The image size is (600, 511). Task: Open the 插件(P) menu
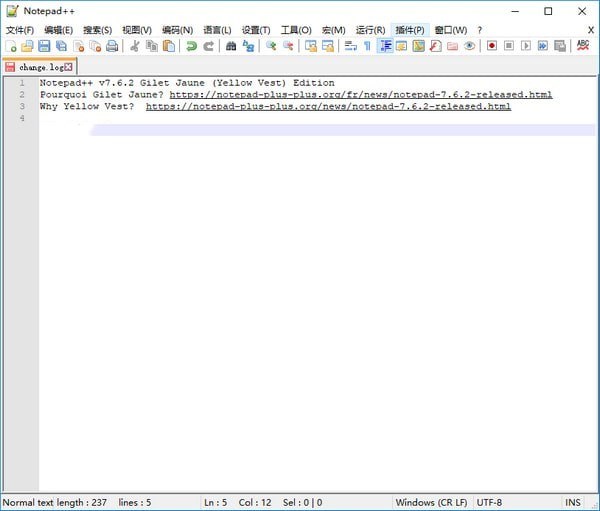(x=410, y=30)
